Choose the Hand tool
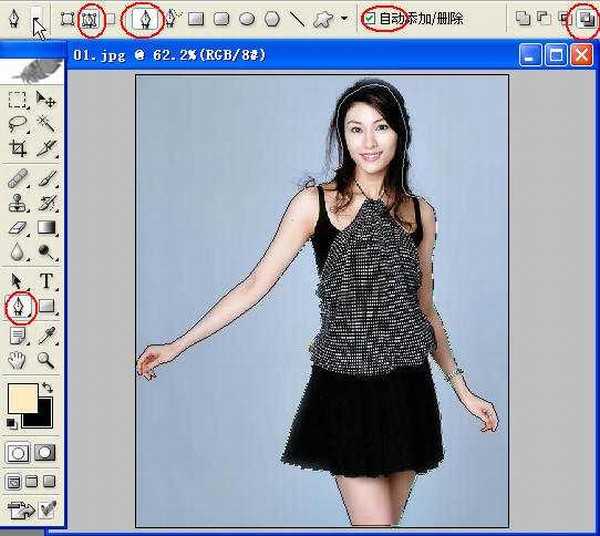The height and width of the screenshot is (536, 600). coord(18,360)
